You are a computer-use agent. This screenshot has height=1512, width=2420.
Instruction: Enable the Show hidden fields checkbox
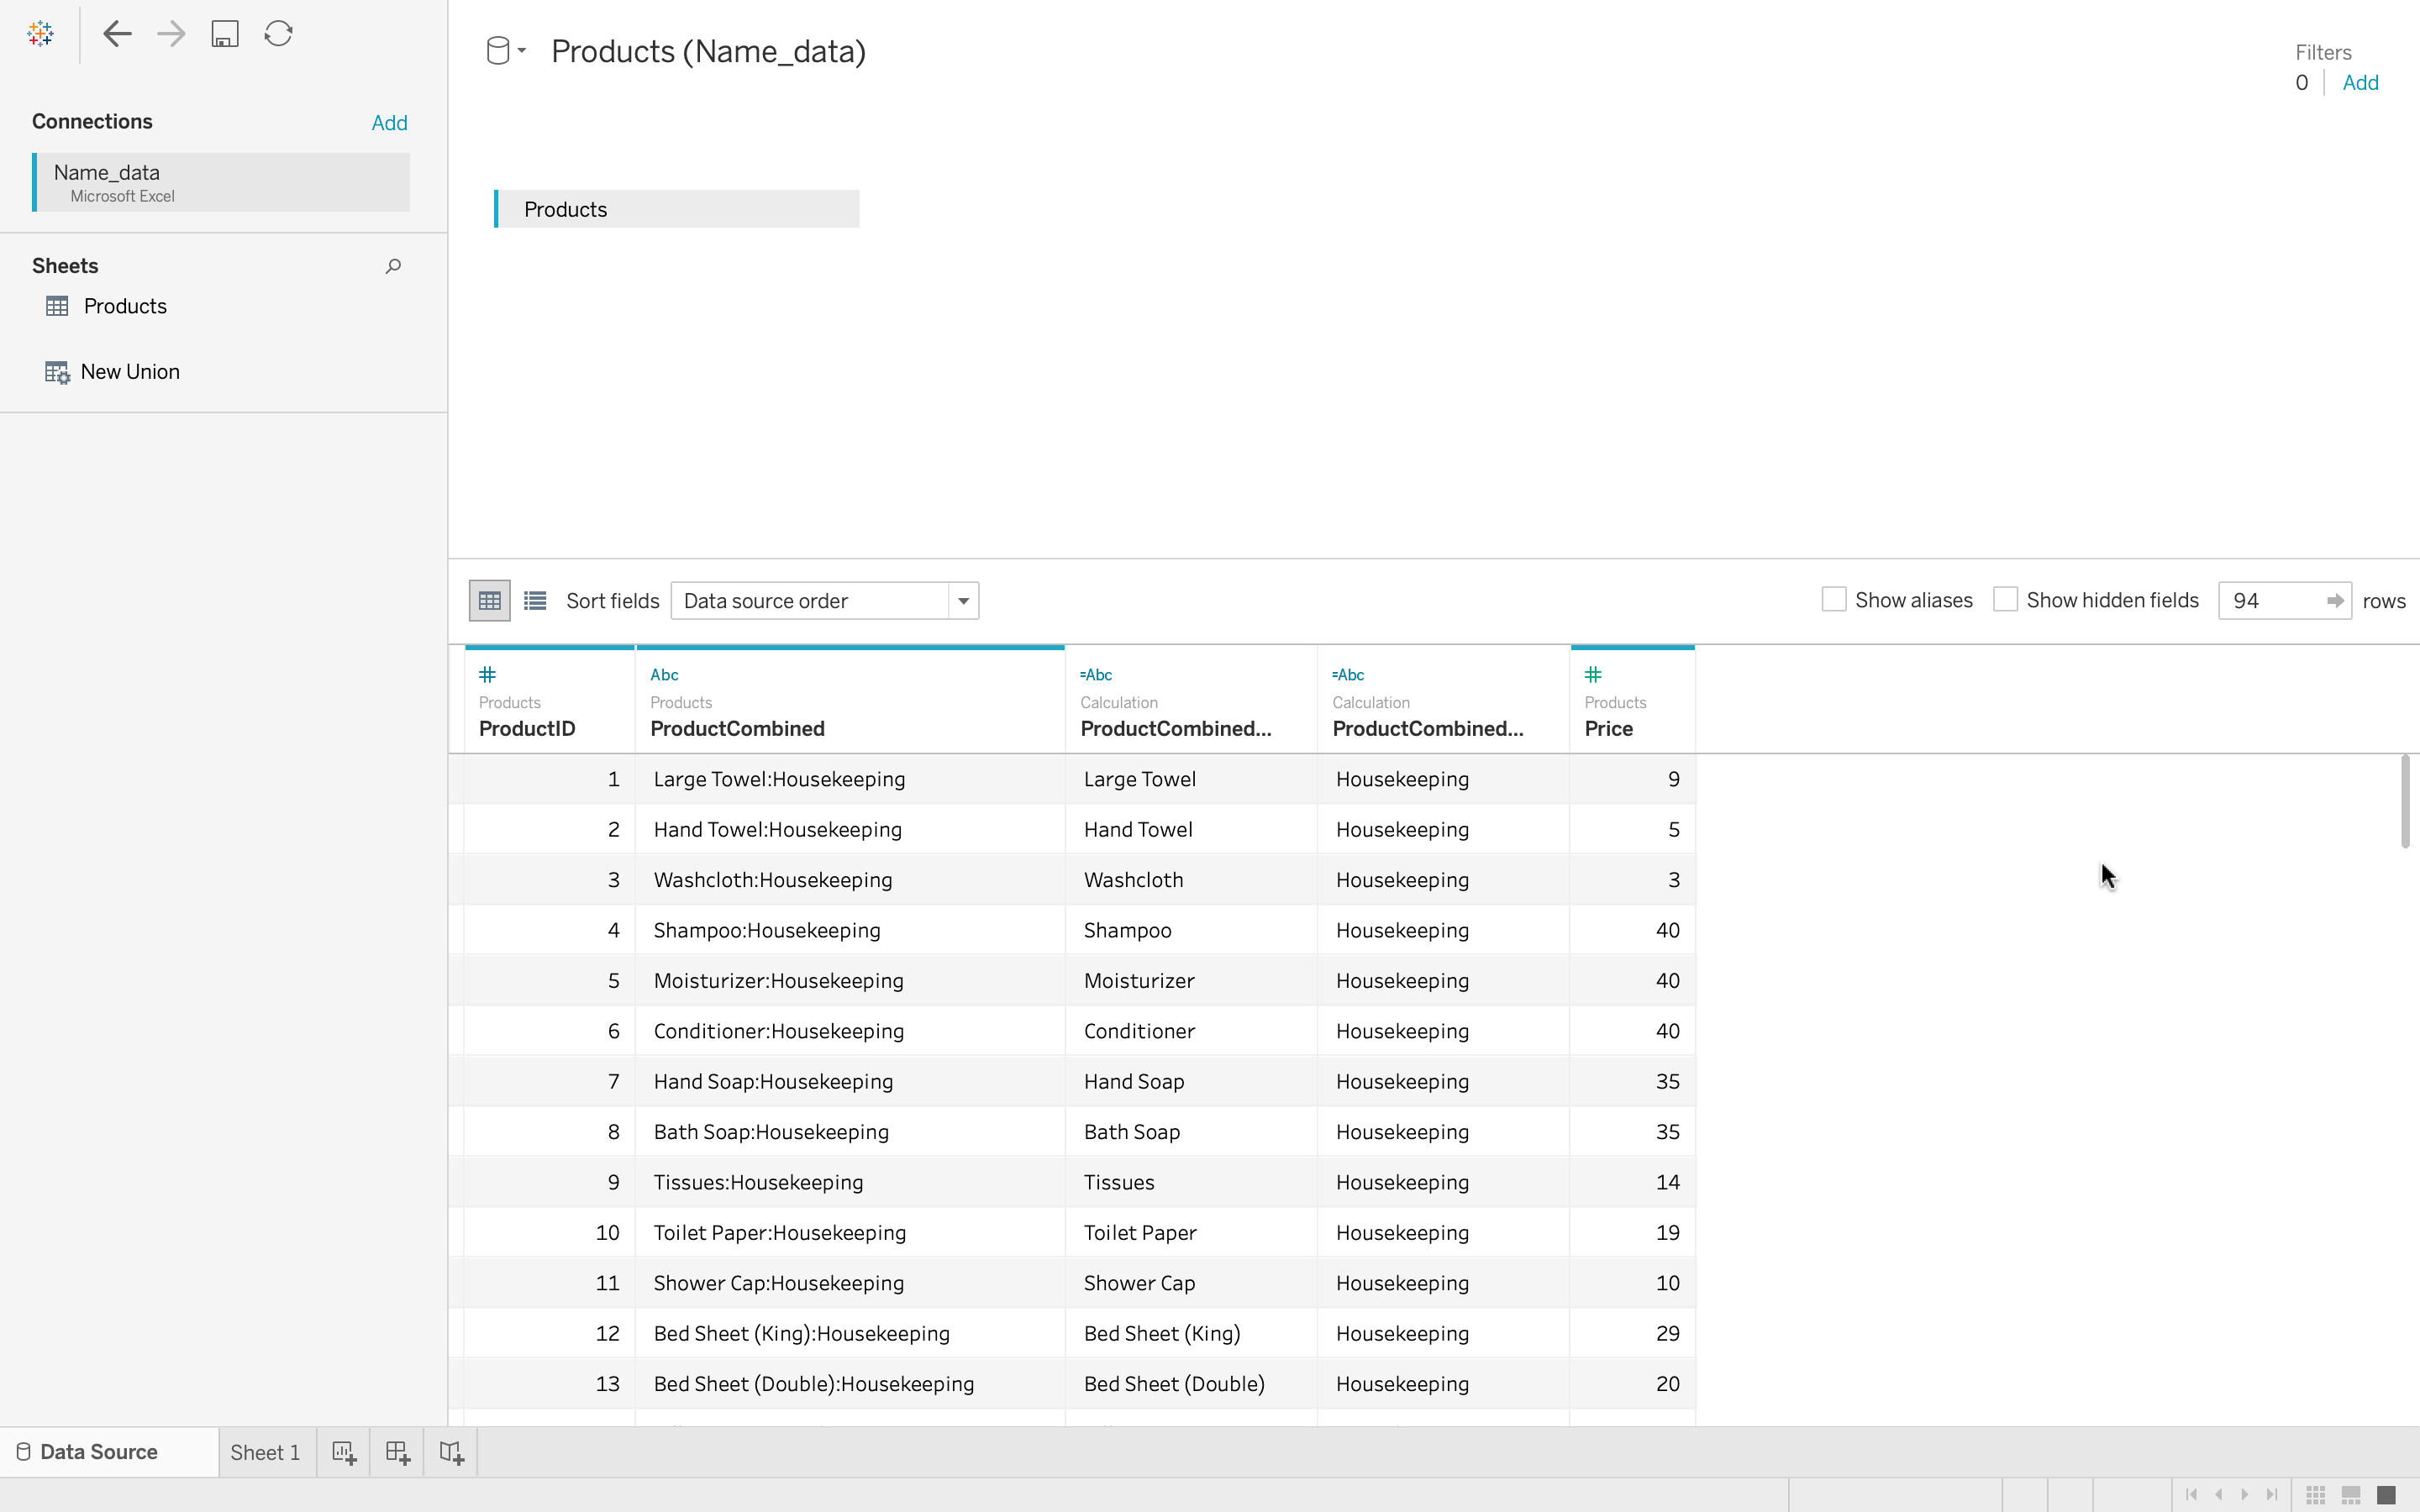(2004, 600)
